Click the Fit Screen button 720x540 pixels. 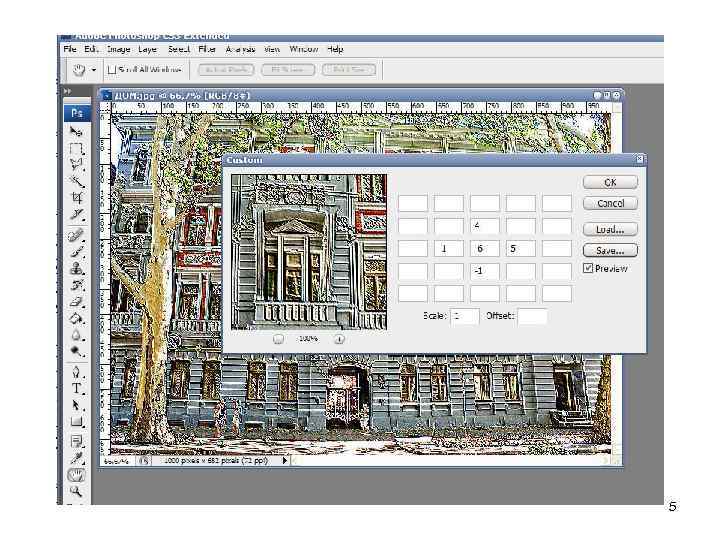click(x=287, y=70)
